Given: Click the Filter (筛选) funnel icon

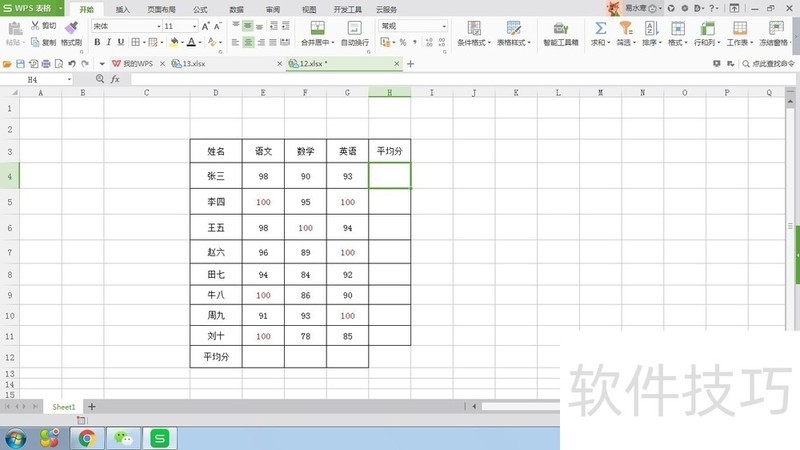Looking at the screenshot, I should 626,28.
